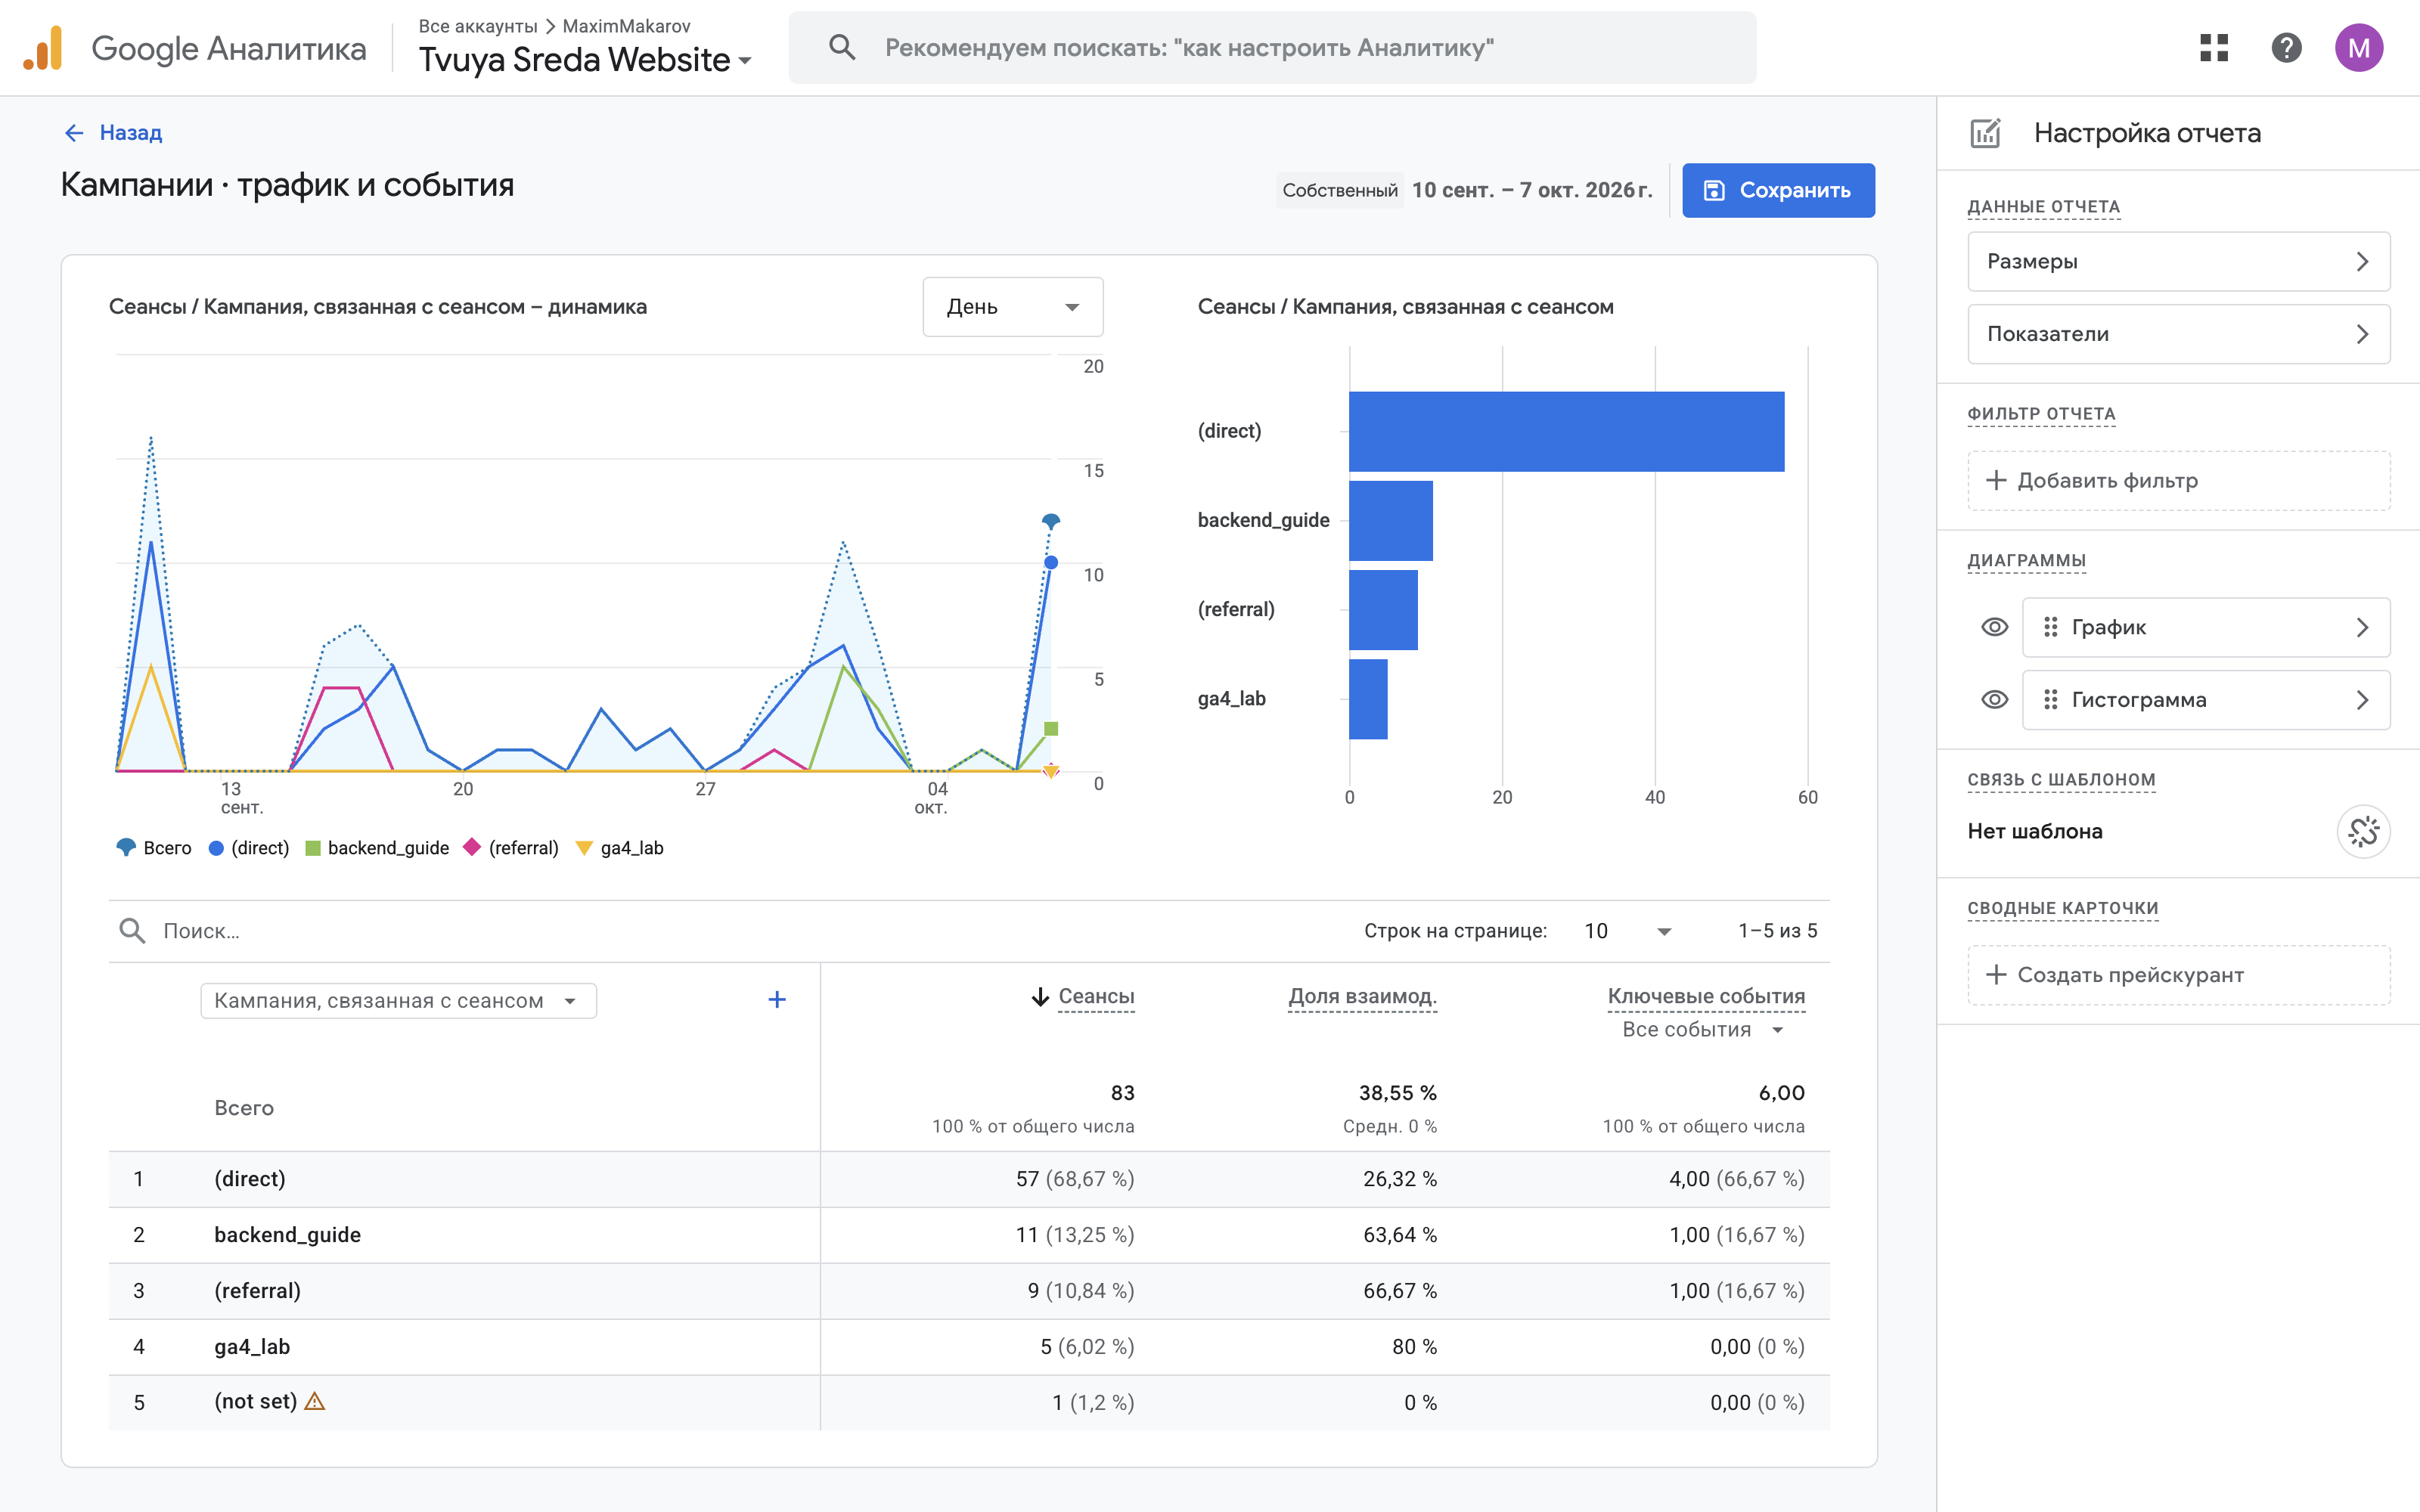Click Создать прейскурант button
Image resolution: width=2420 pixels, height=1512 pixels.
tap(2178, 975)
